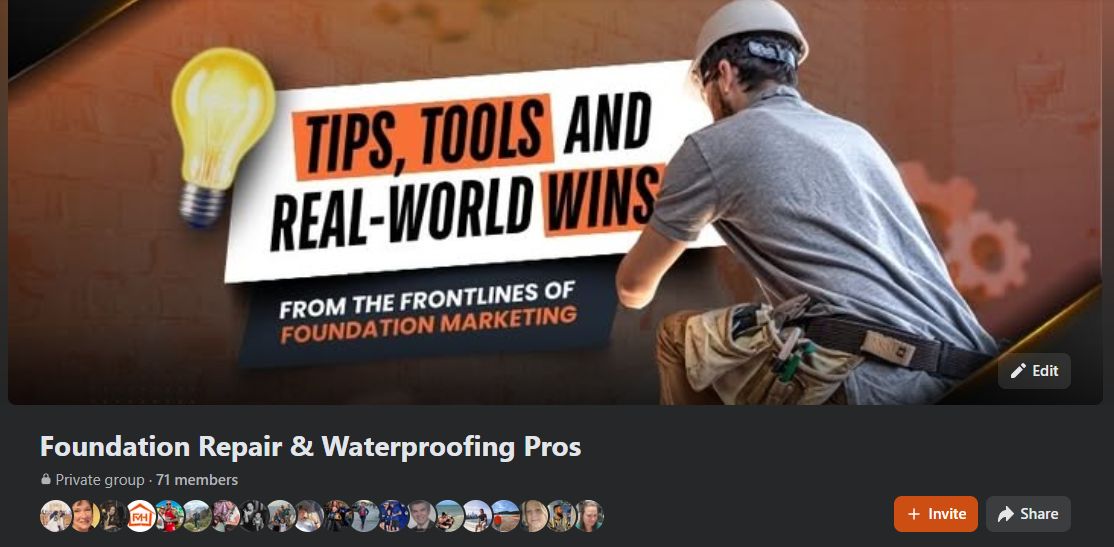1114x547 pixels.
Task: Open the man in suit headshot avatar
Action: tap(420, 516)
